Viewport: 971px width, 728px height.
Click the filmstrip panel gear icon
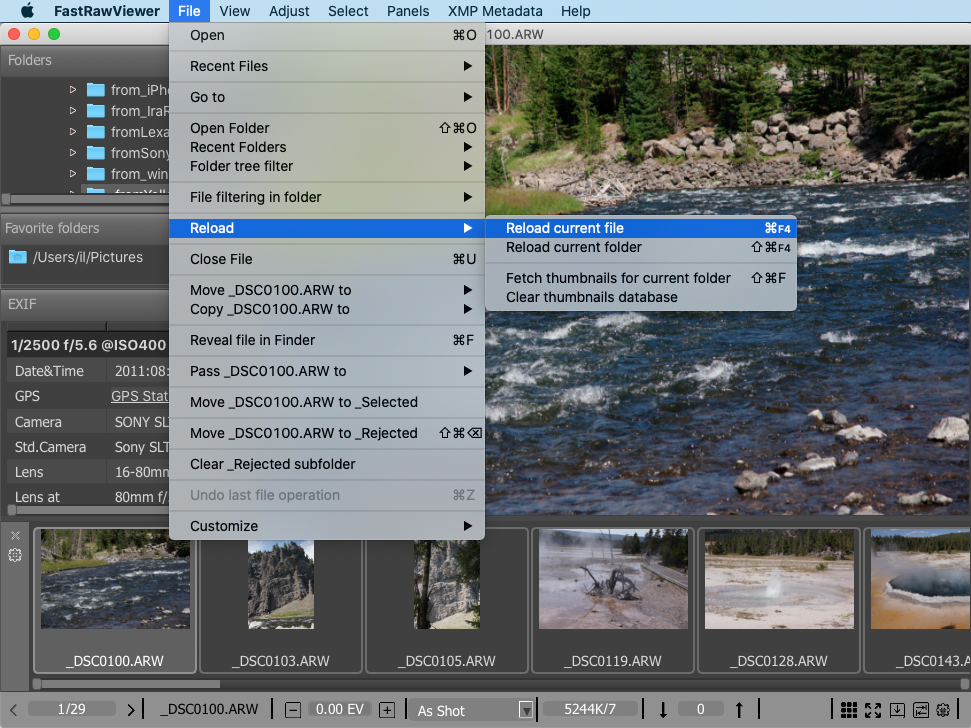point(15,555)
